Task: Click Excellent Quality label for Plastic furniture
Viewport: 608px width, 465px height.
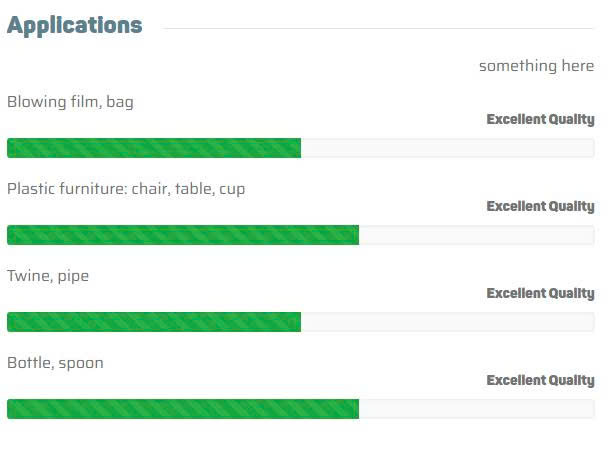Action: pyautogui.click(x=540, y=207)
